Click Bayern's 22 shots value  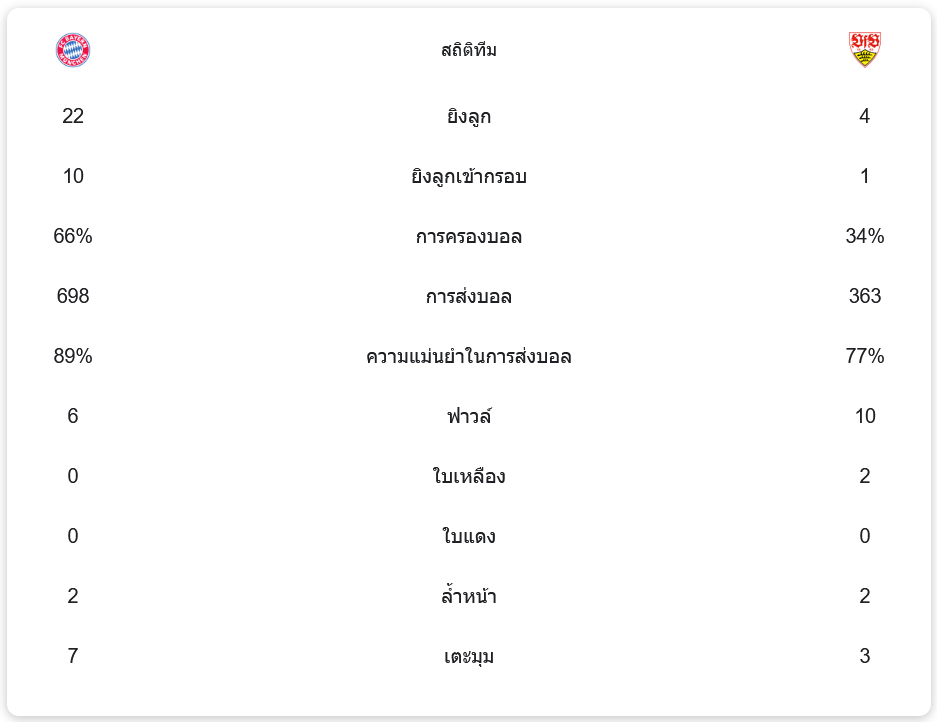[x=73, y=117]
